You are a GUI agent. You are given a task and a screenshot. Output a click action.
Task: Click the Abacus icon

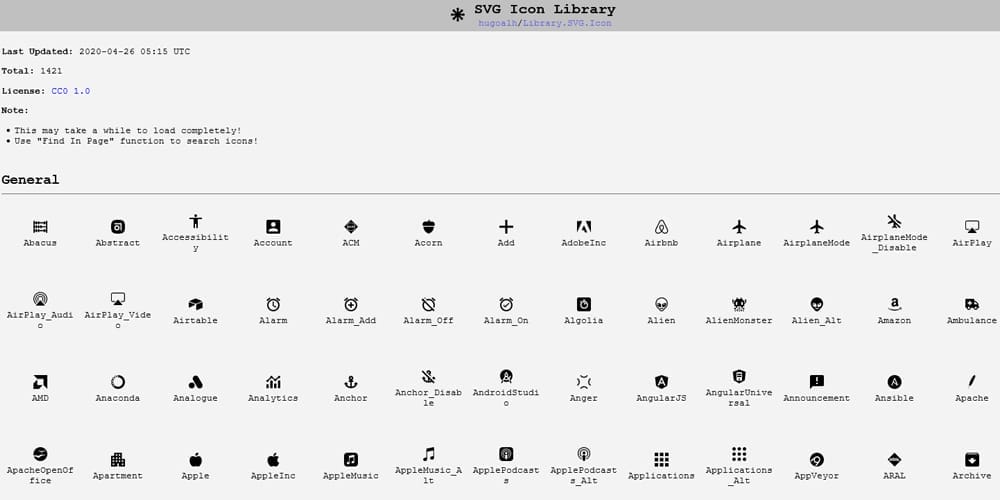pyautogui.click(x=40, y=226)
